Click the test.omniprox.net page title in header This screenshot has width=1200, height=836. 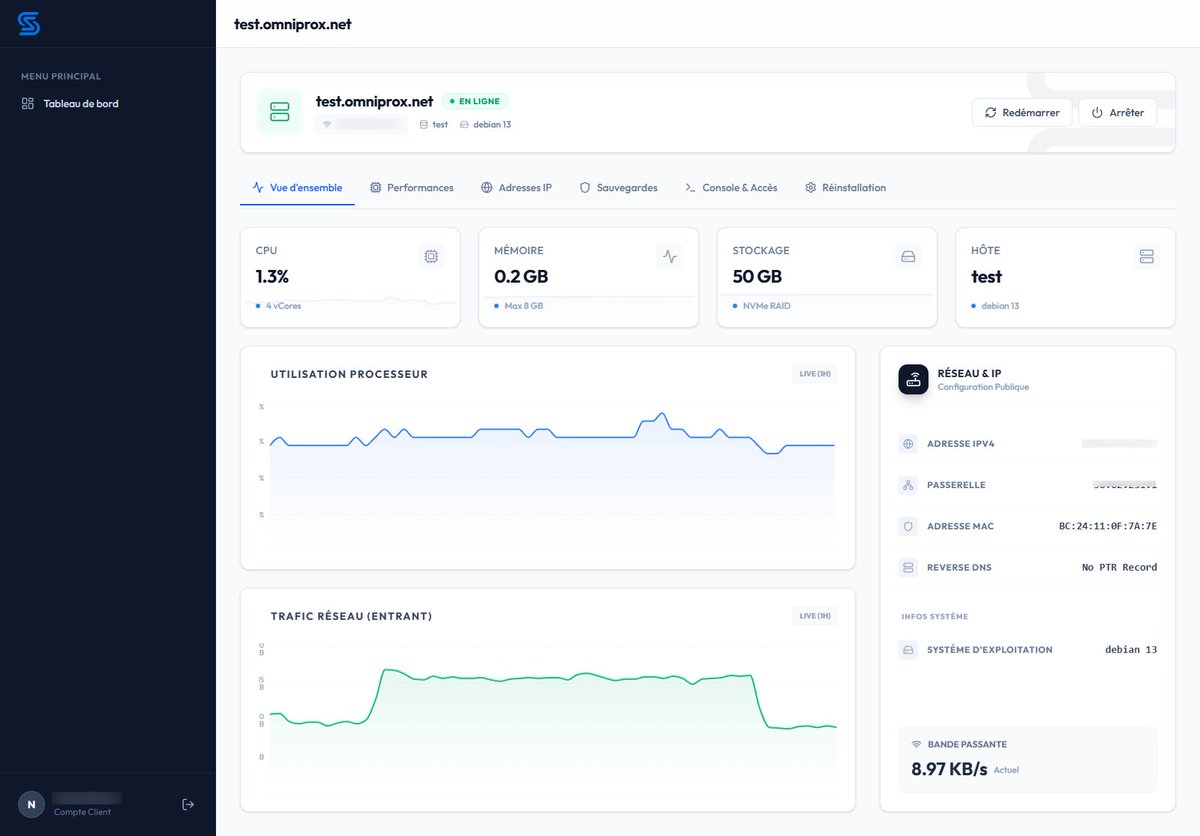tap(293, 24)
